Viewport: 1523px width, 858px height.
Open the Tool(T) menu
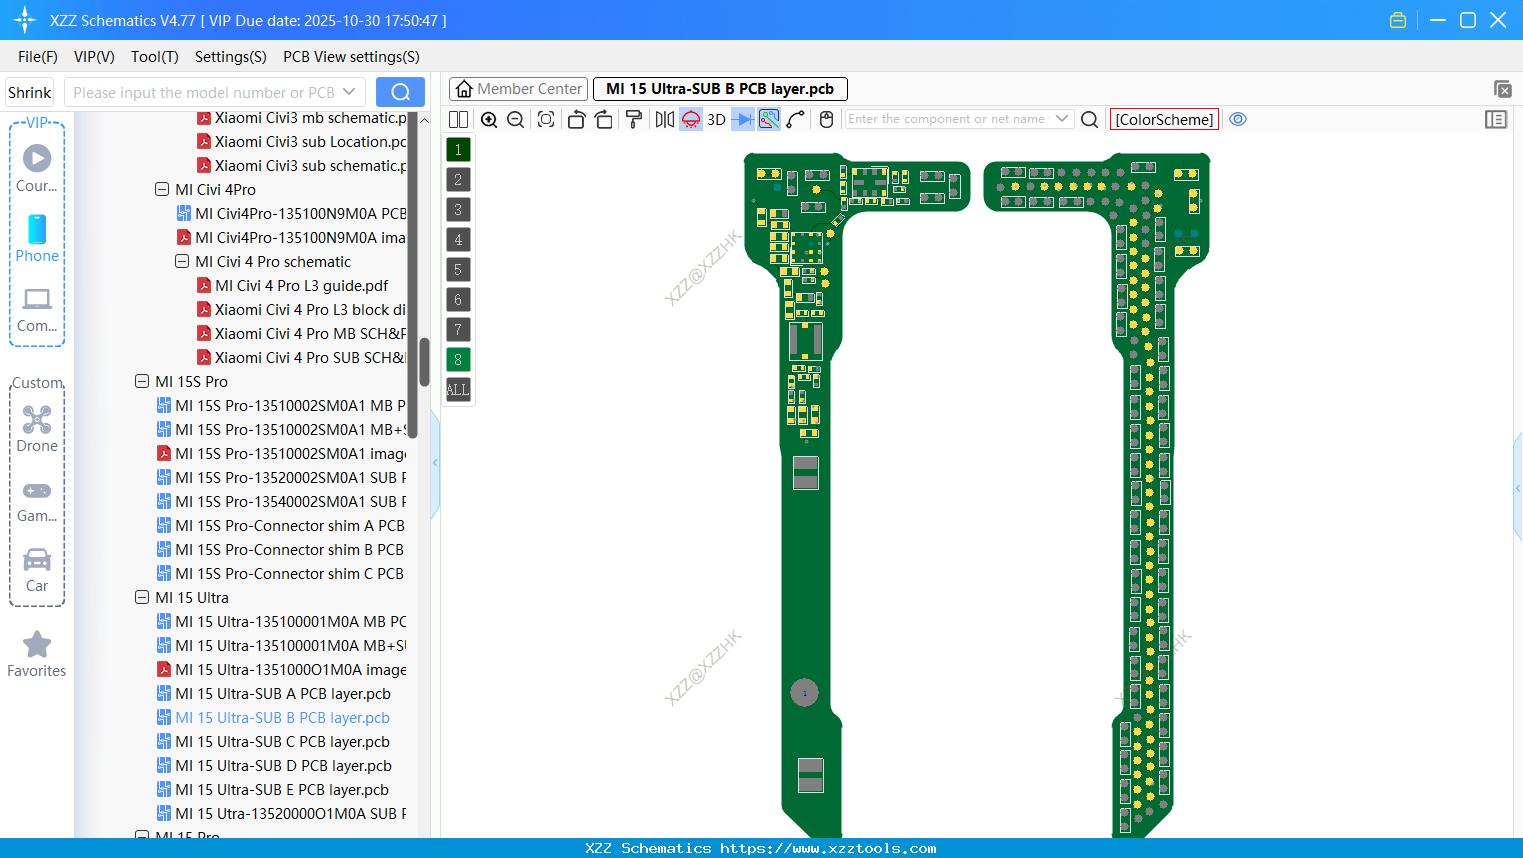(x=154, y=57)
